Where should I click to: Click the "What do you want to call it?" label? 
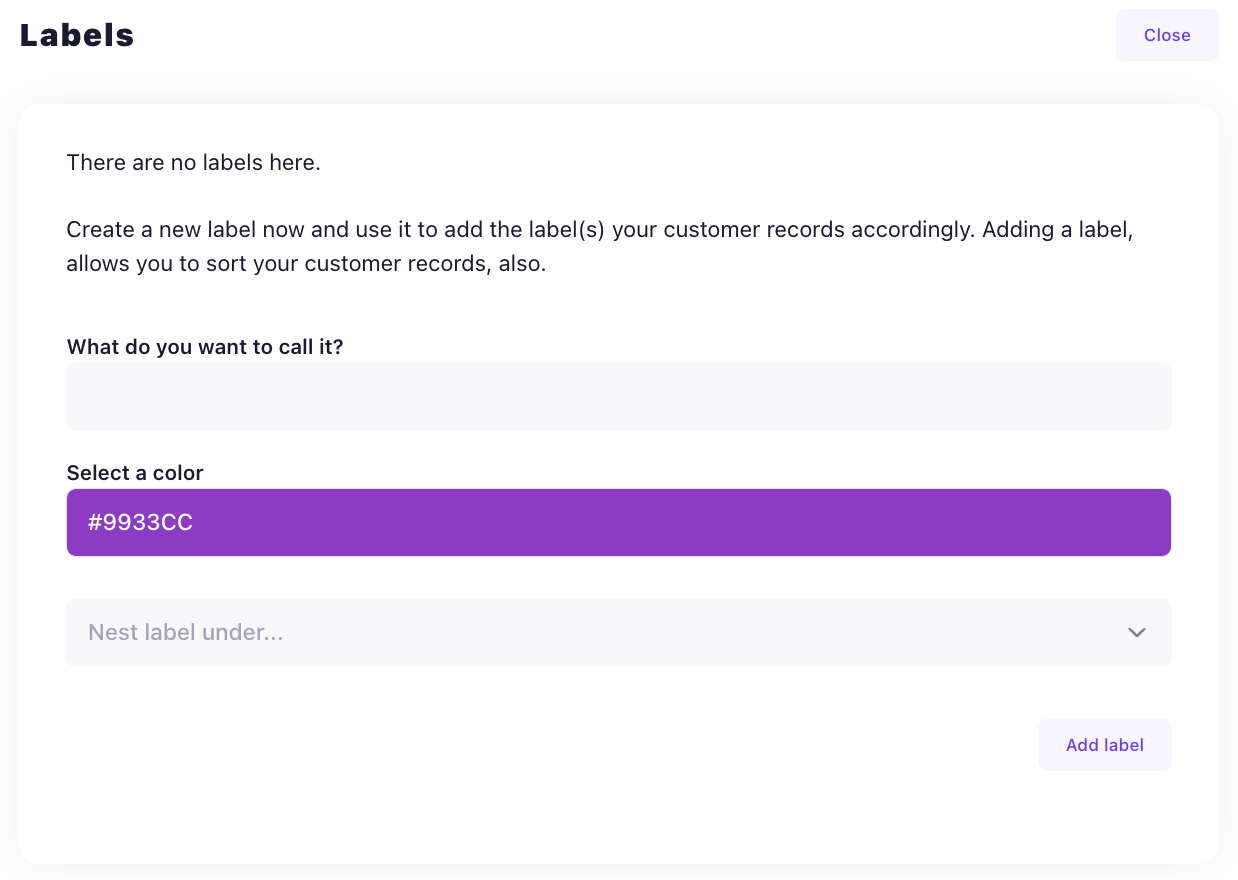(204, 347)
